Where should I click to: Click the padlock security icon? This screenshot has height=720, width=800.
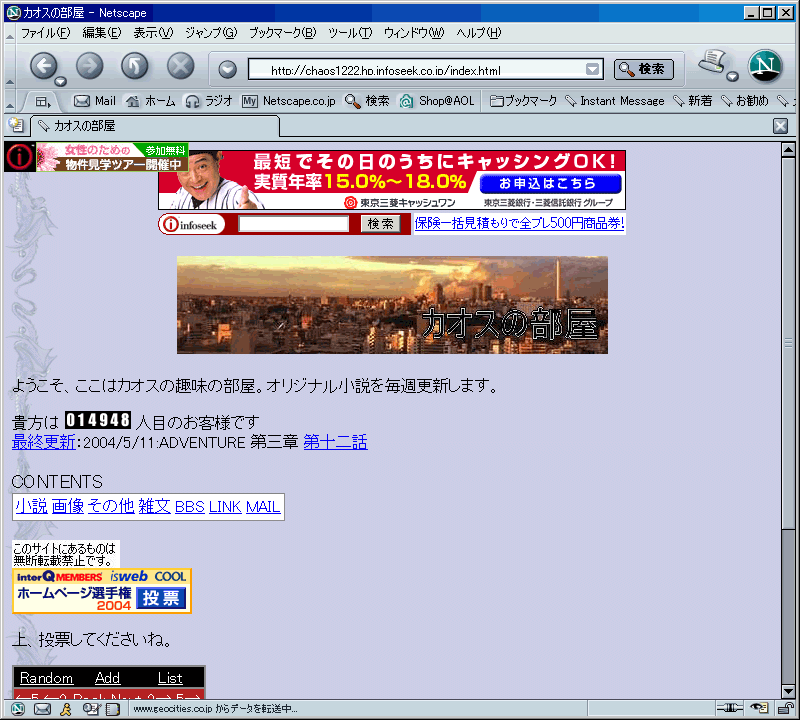coord(786,708)
